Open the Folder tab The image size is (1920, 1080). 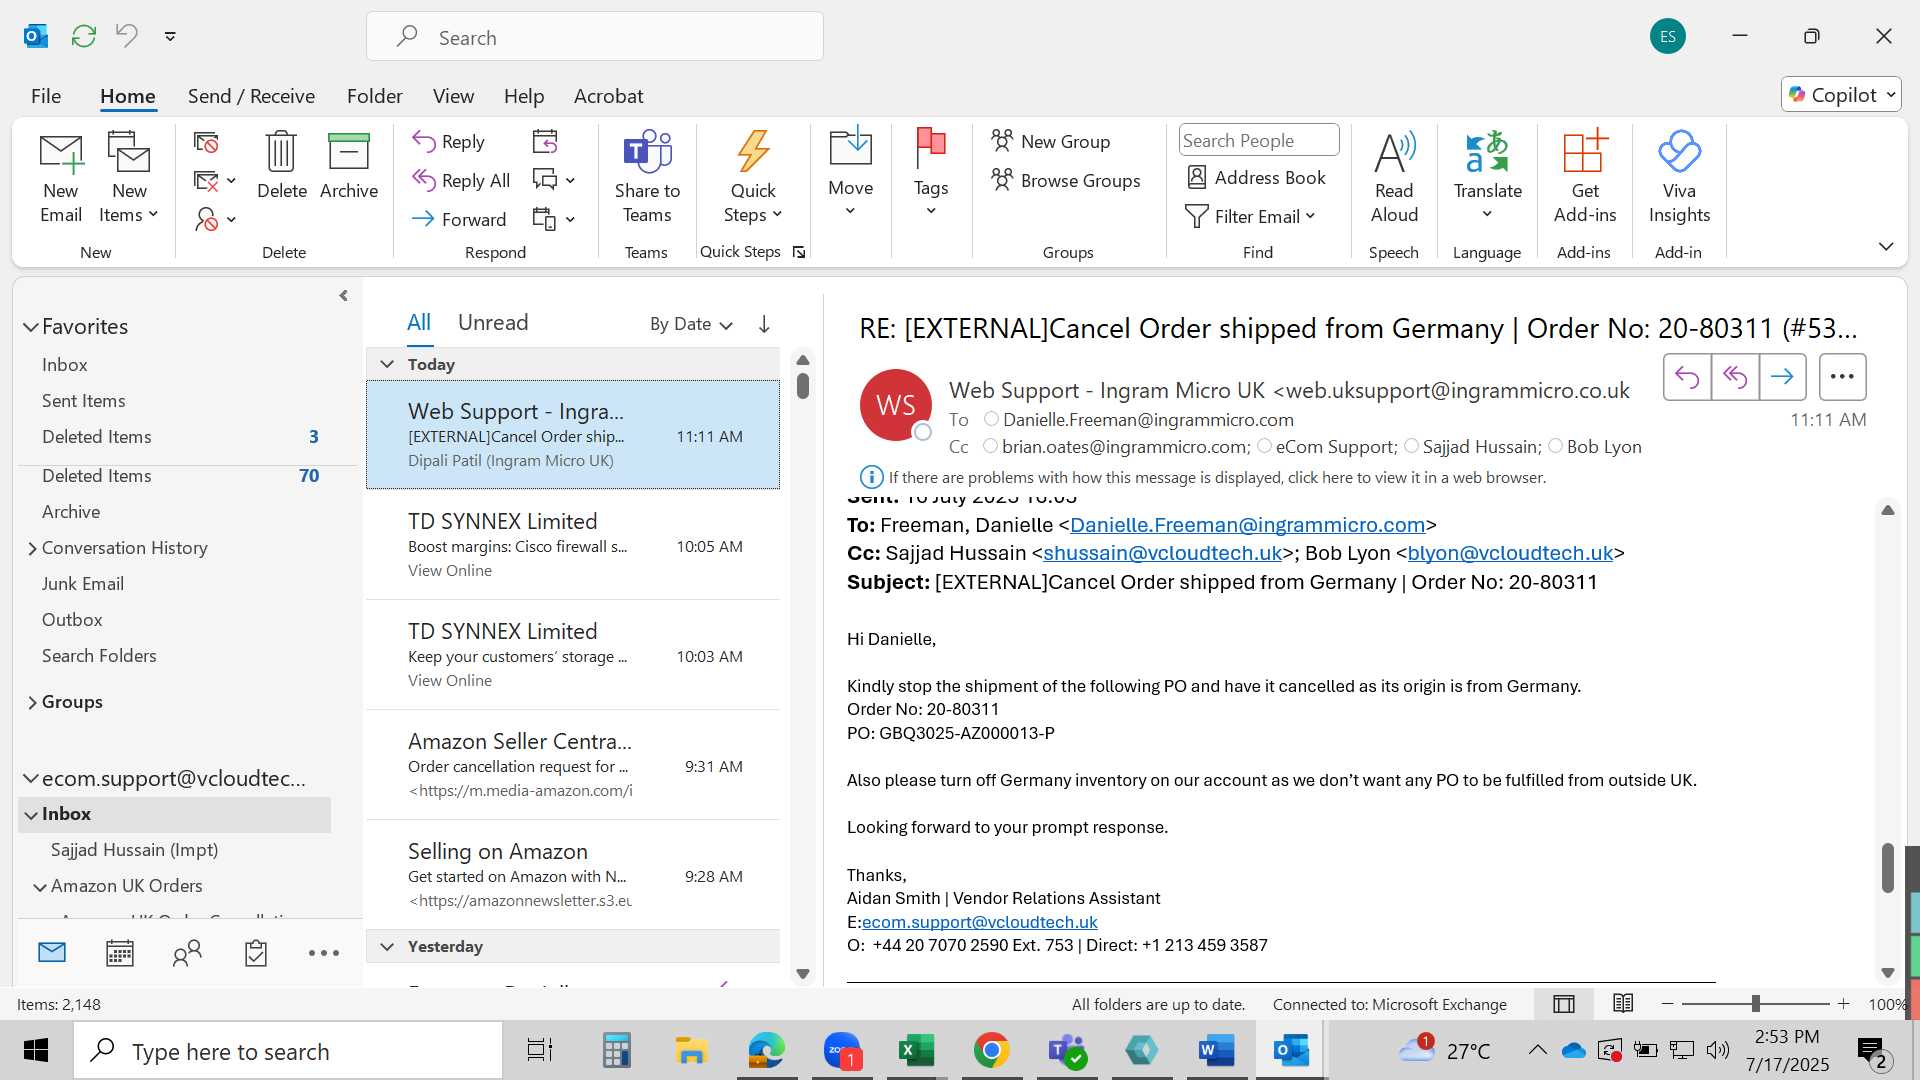point(375,96)
